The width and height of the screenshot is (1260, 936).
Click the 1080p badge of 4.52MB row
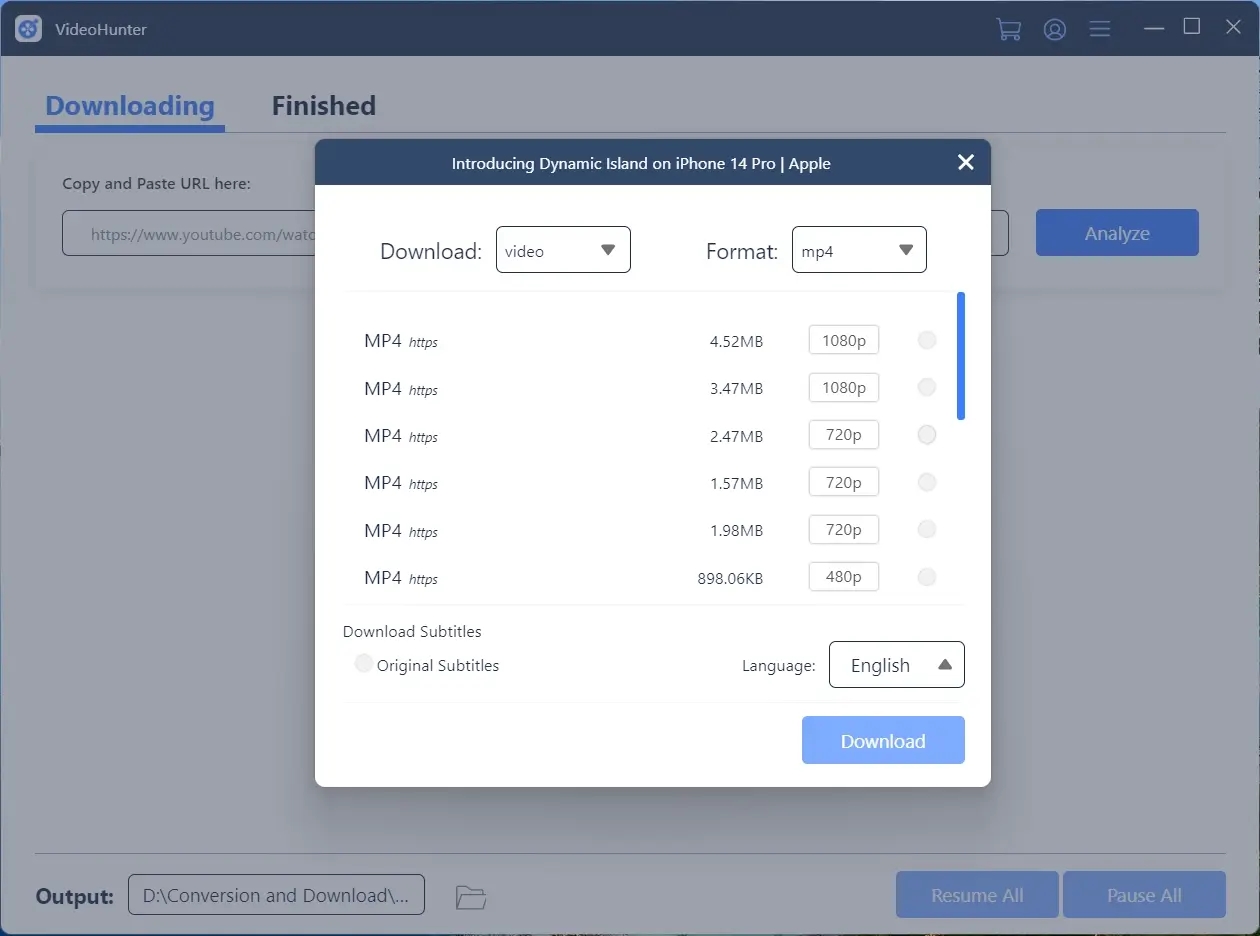click(x=843, y=340)
